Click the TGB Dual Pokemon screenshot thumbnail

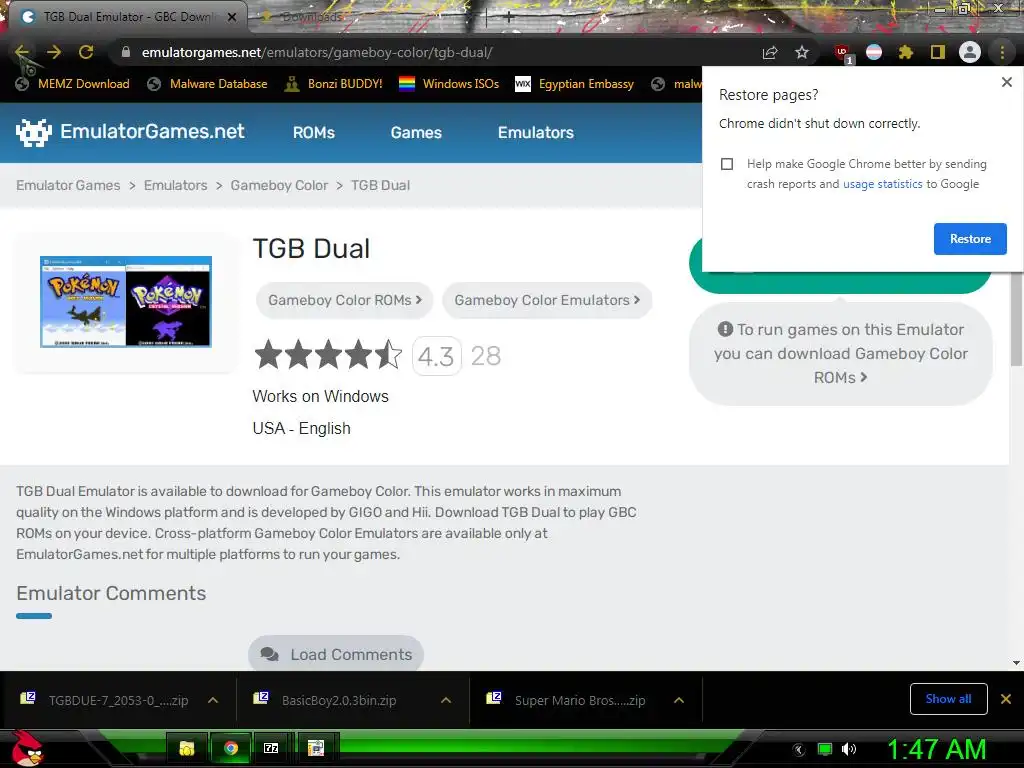126,302
